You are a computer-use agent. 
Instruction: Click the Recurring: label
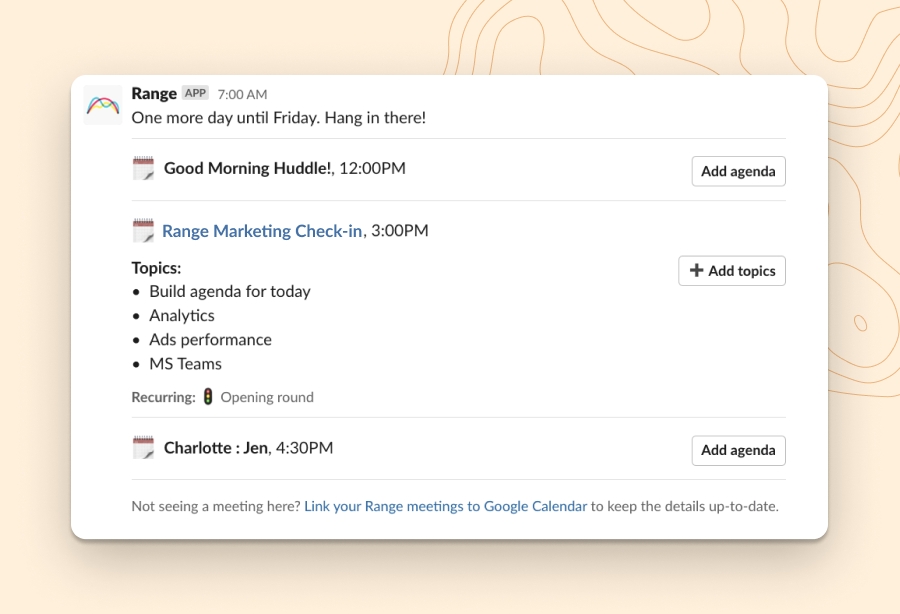click(x=164, y=397)
